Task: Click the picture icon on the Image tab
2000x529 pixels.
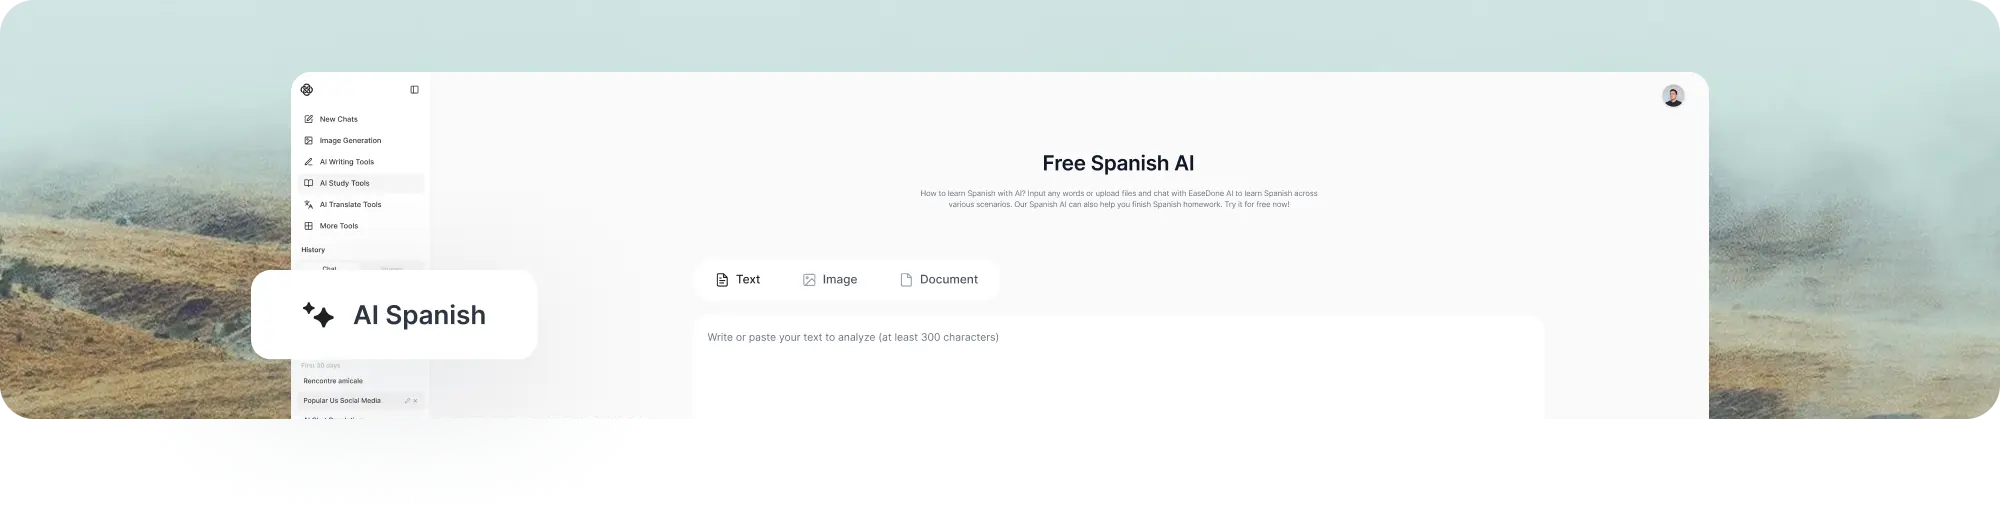Action: tap(809, 280)
